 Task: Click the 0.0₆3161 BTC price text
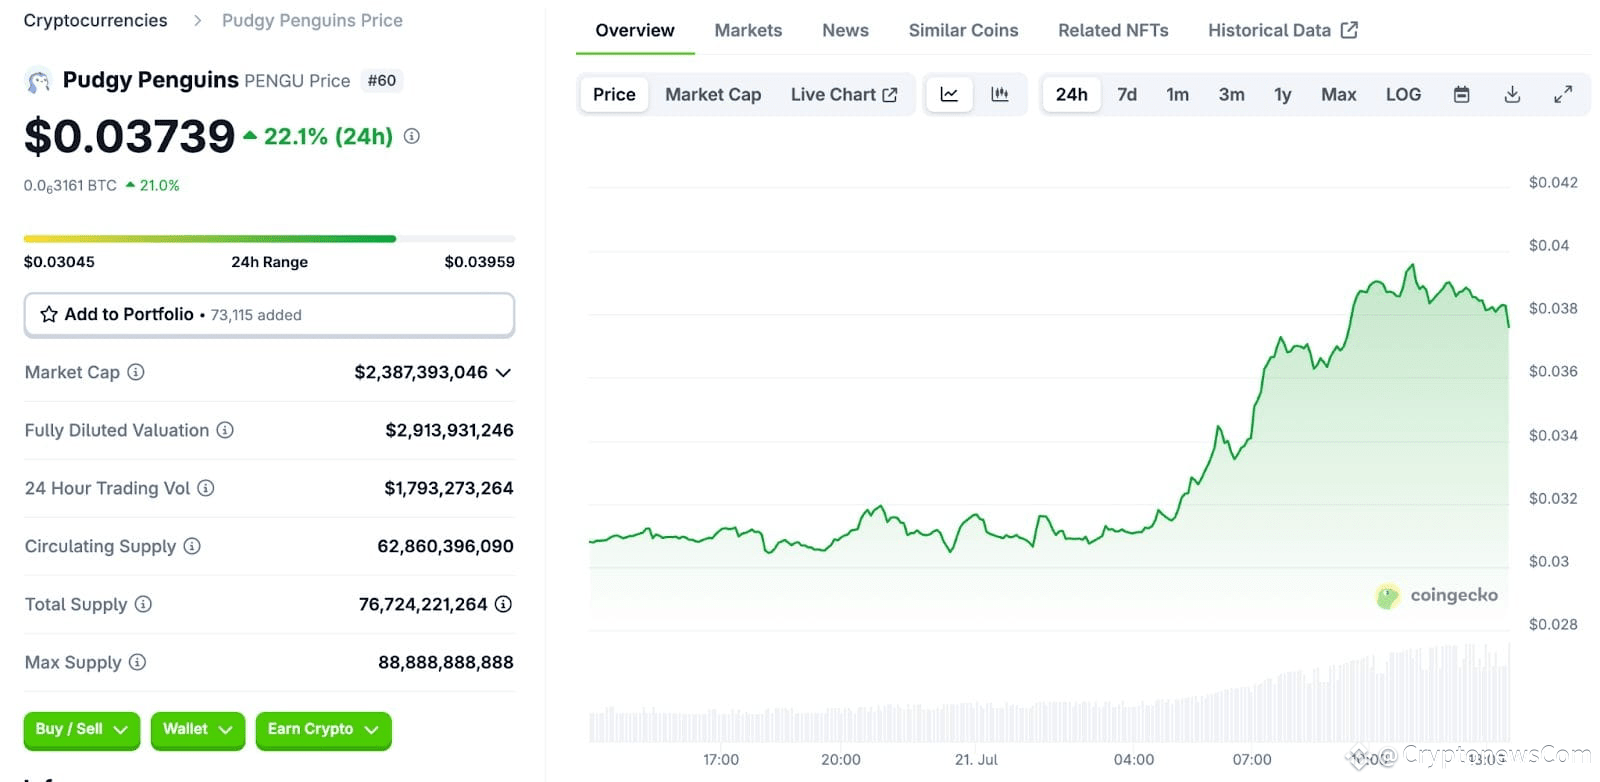click(70, 186)
